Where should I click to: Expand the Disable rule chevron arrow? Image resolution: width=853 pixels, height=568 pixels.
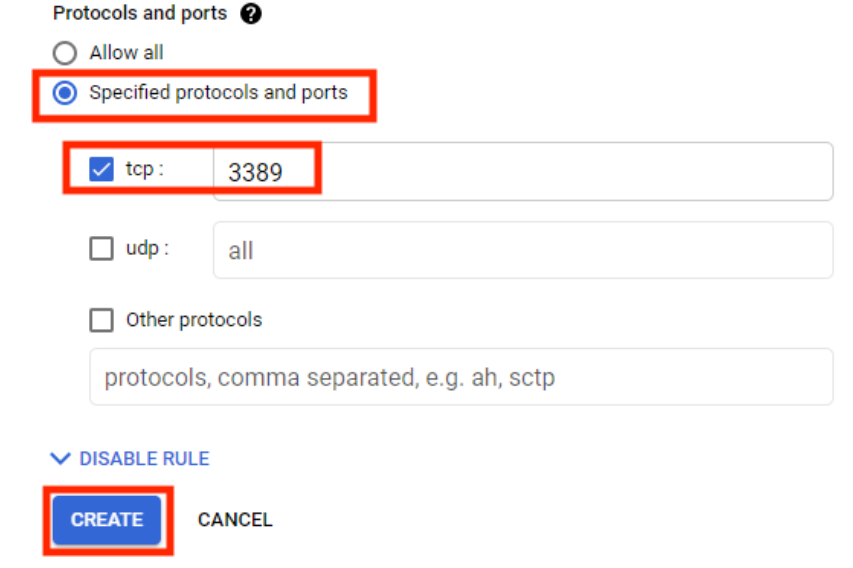(61, 459)
